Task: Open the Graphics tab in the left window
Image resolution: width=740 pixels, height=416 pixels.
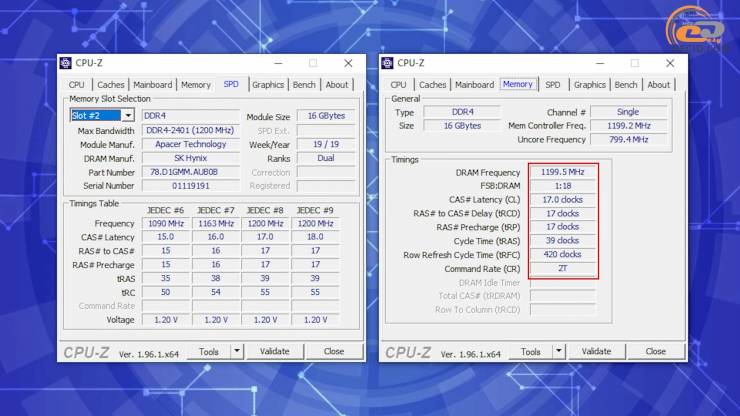Action: [x=268, y=85]
